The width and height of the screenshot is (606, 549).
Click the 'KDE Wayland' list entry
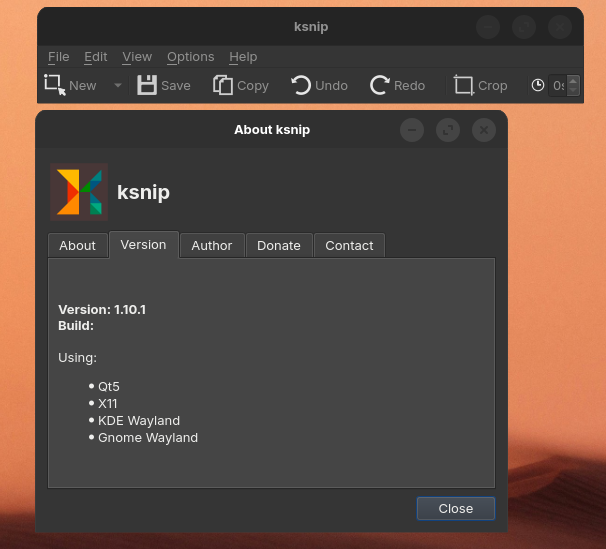139,421
